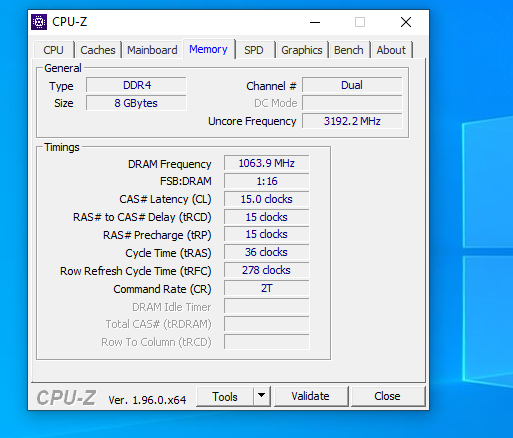Click the empty DRAM Idle Timer field
This screenshot has height=438, width=513.
pyautogui.click(x=267, y=306)
